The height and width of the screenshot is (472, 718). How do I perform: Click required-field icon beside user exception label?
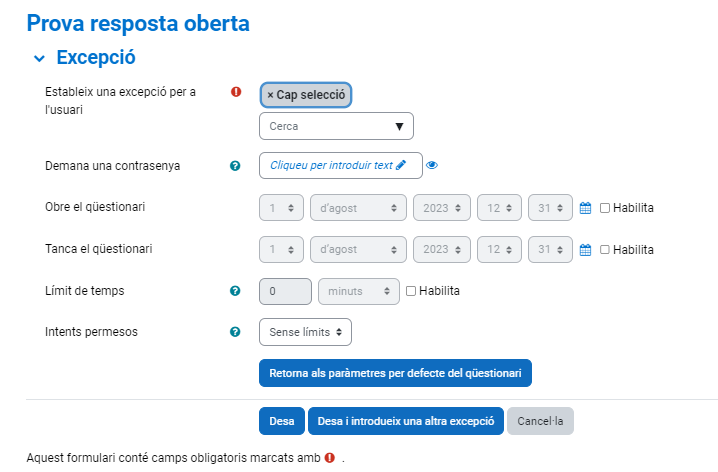coord(236,92)
